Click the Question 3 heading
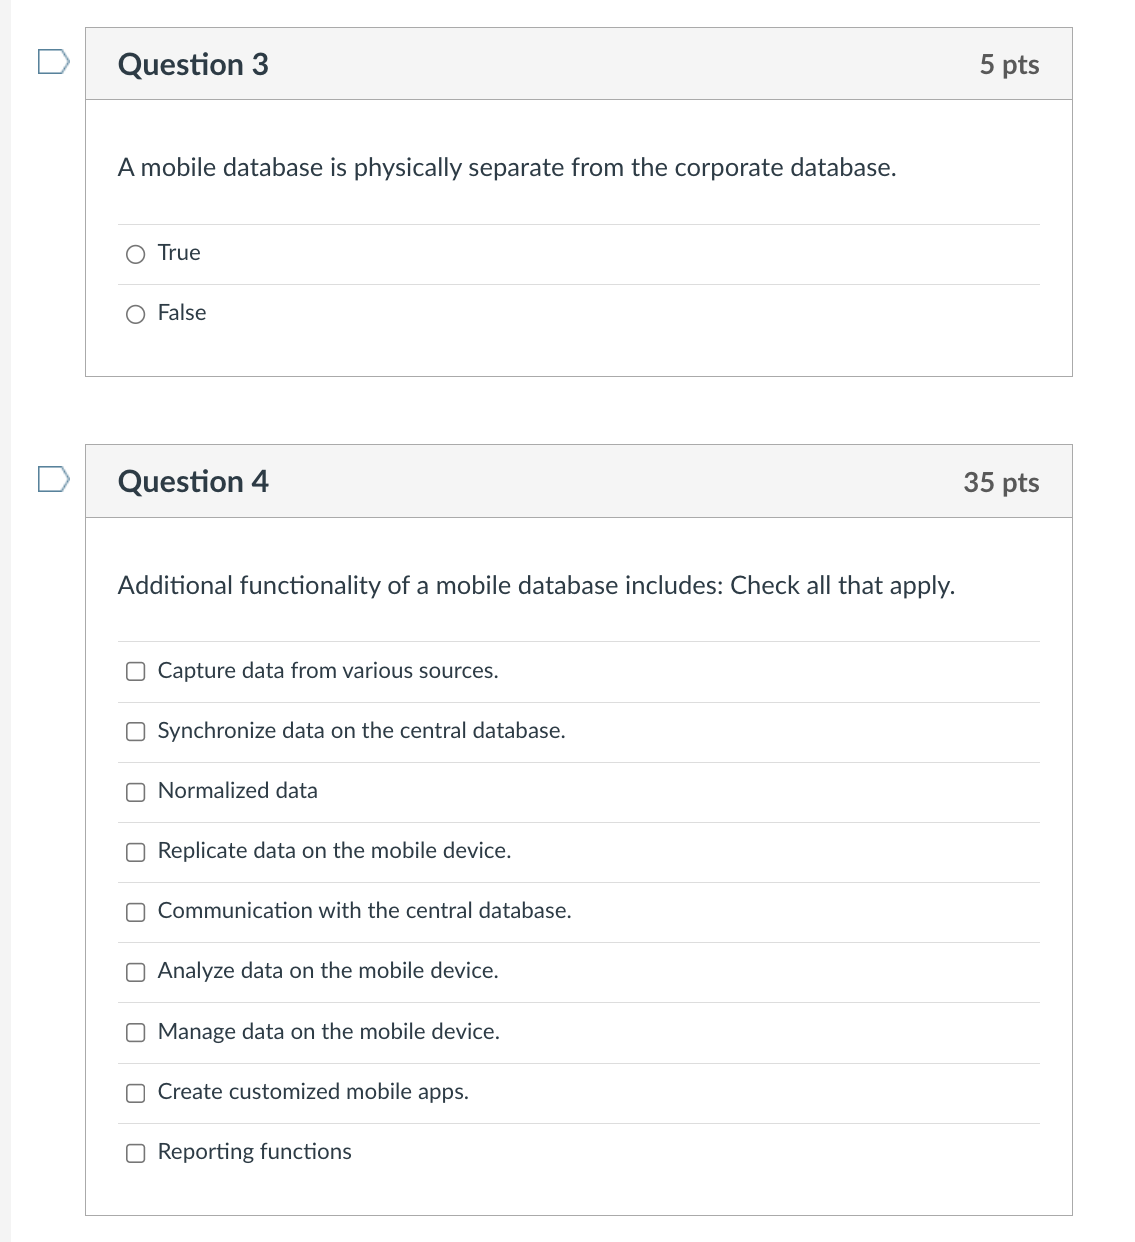1135x1242 pixels. coord(193,64)
